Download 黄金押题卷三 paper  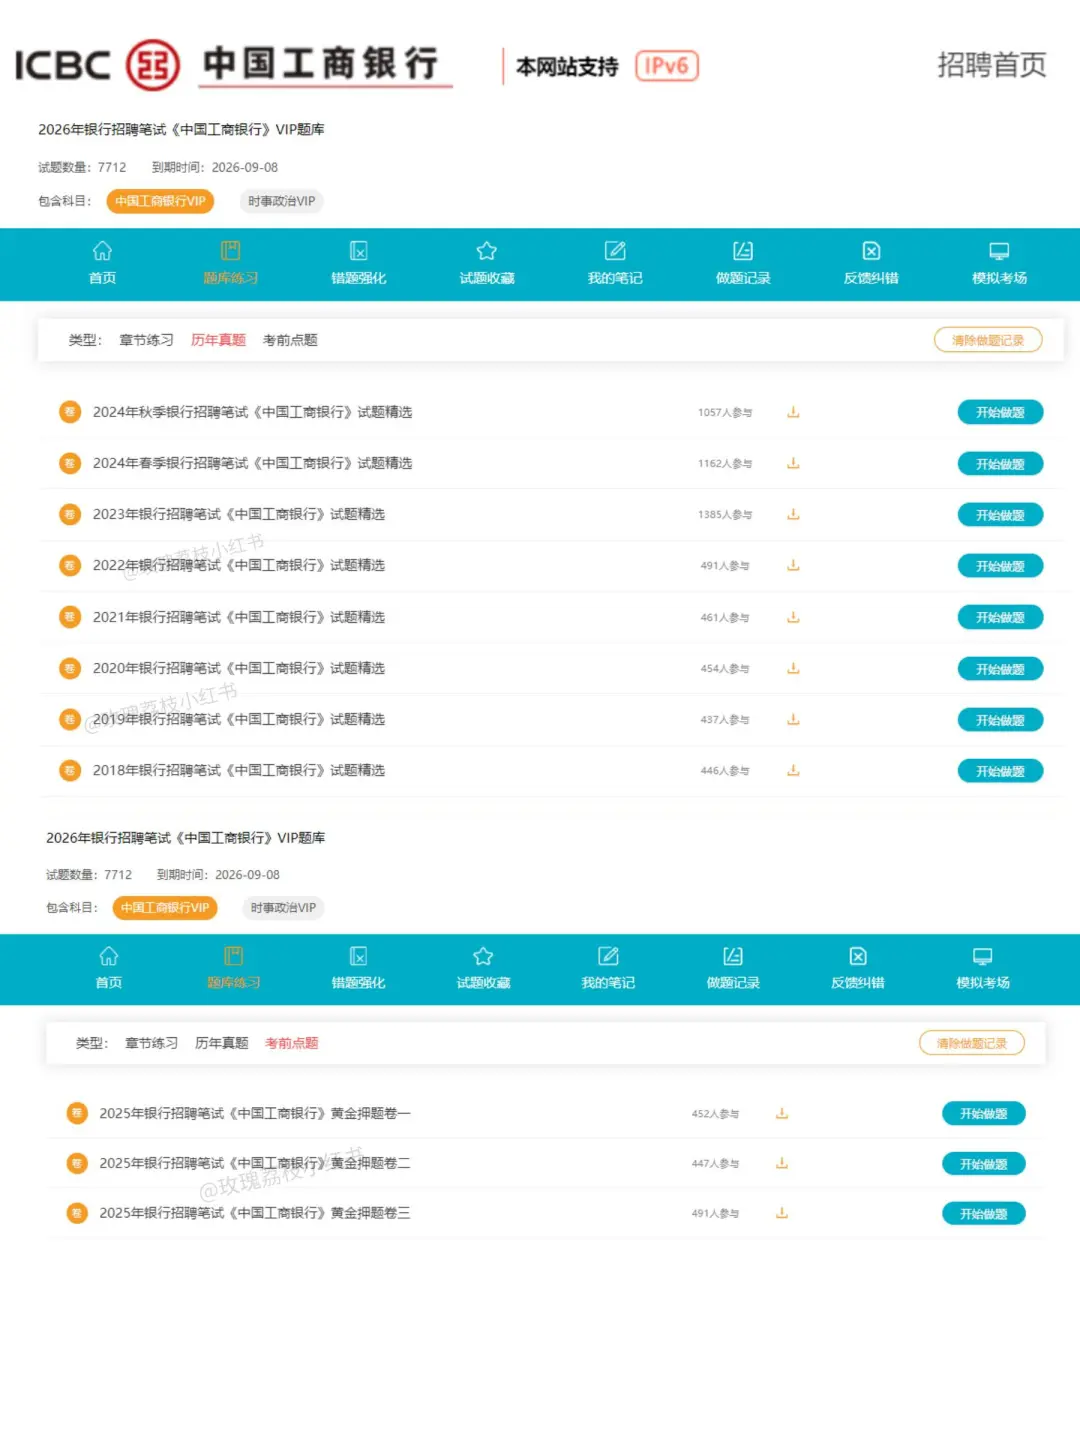[782, 1213]
